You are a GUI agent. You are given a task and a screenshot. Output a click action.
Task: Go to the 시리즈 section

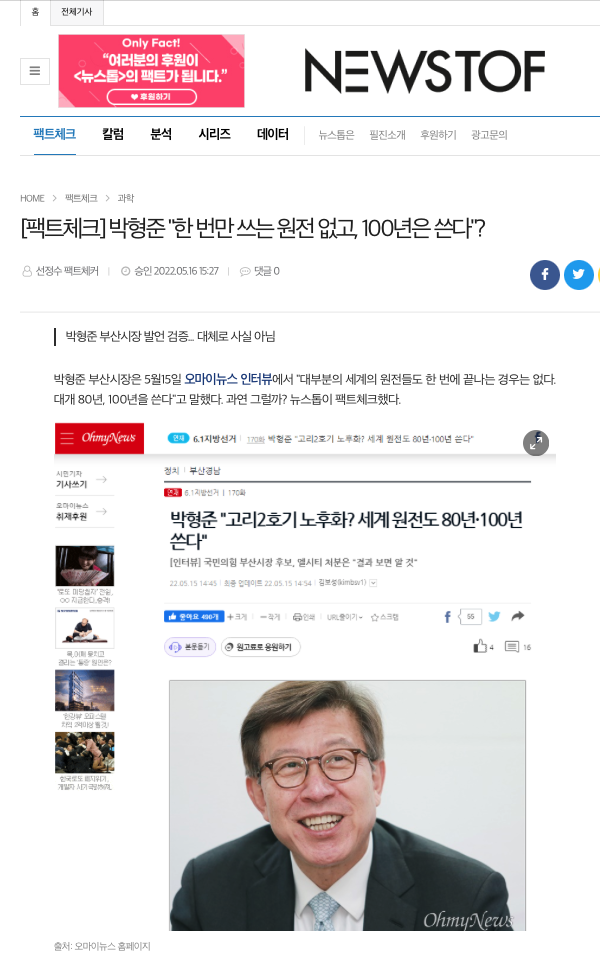point(214,134)
